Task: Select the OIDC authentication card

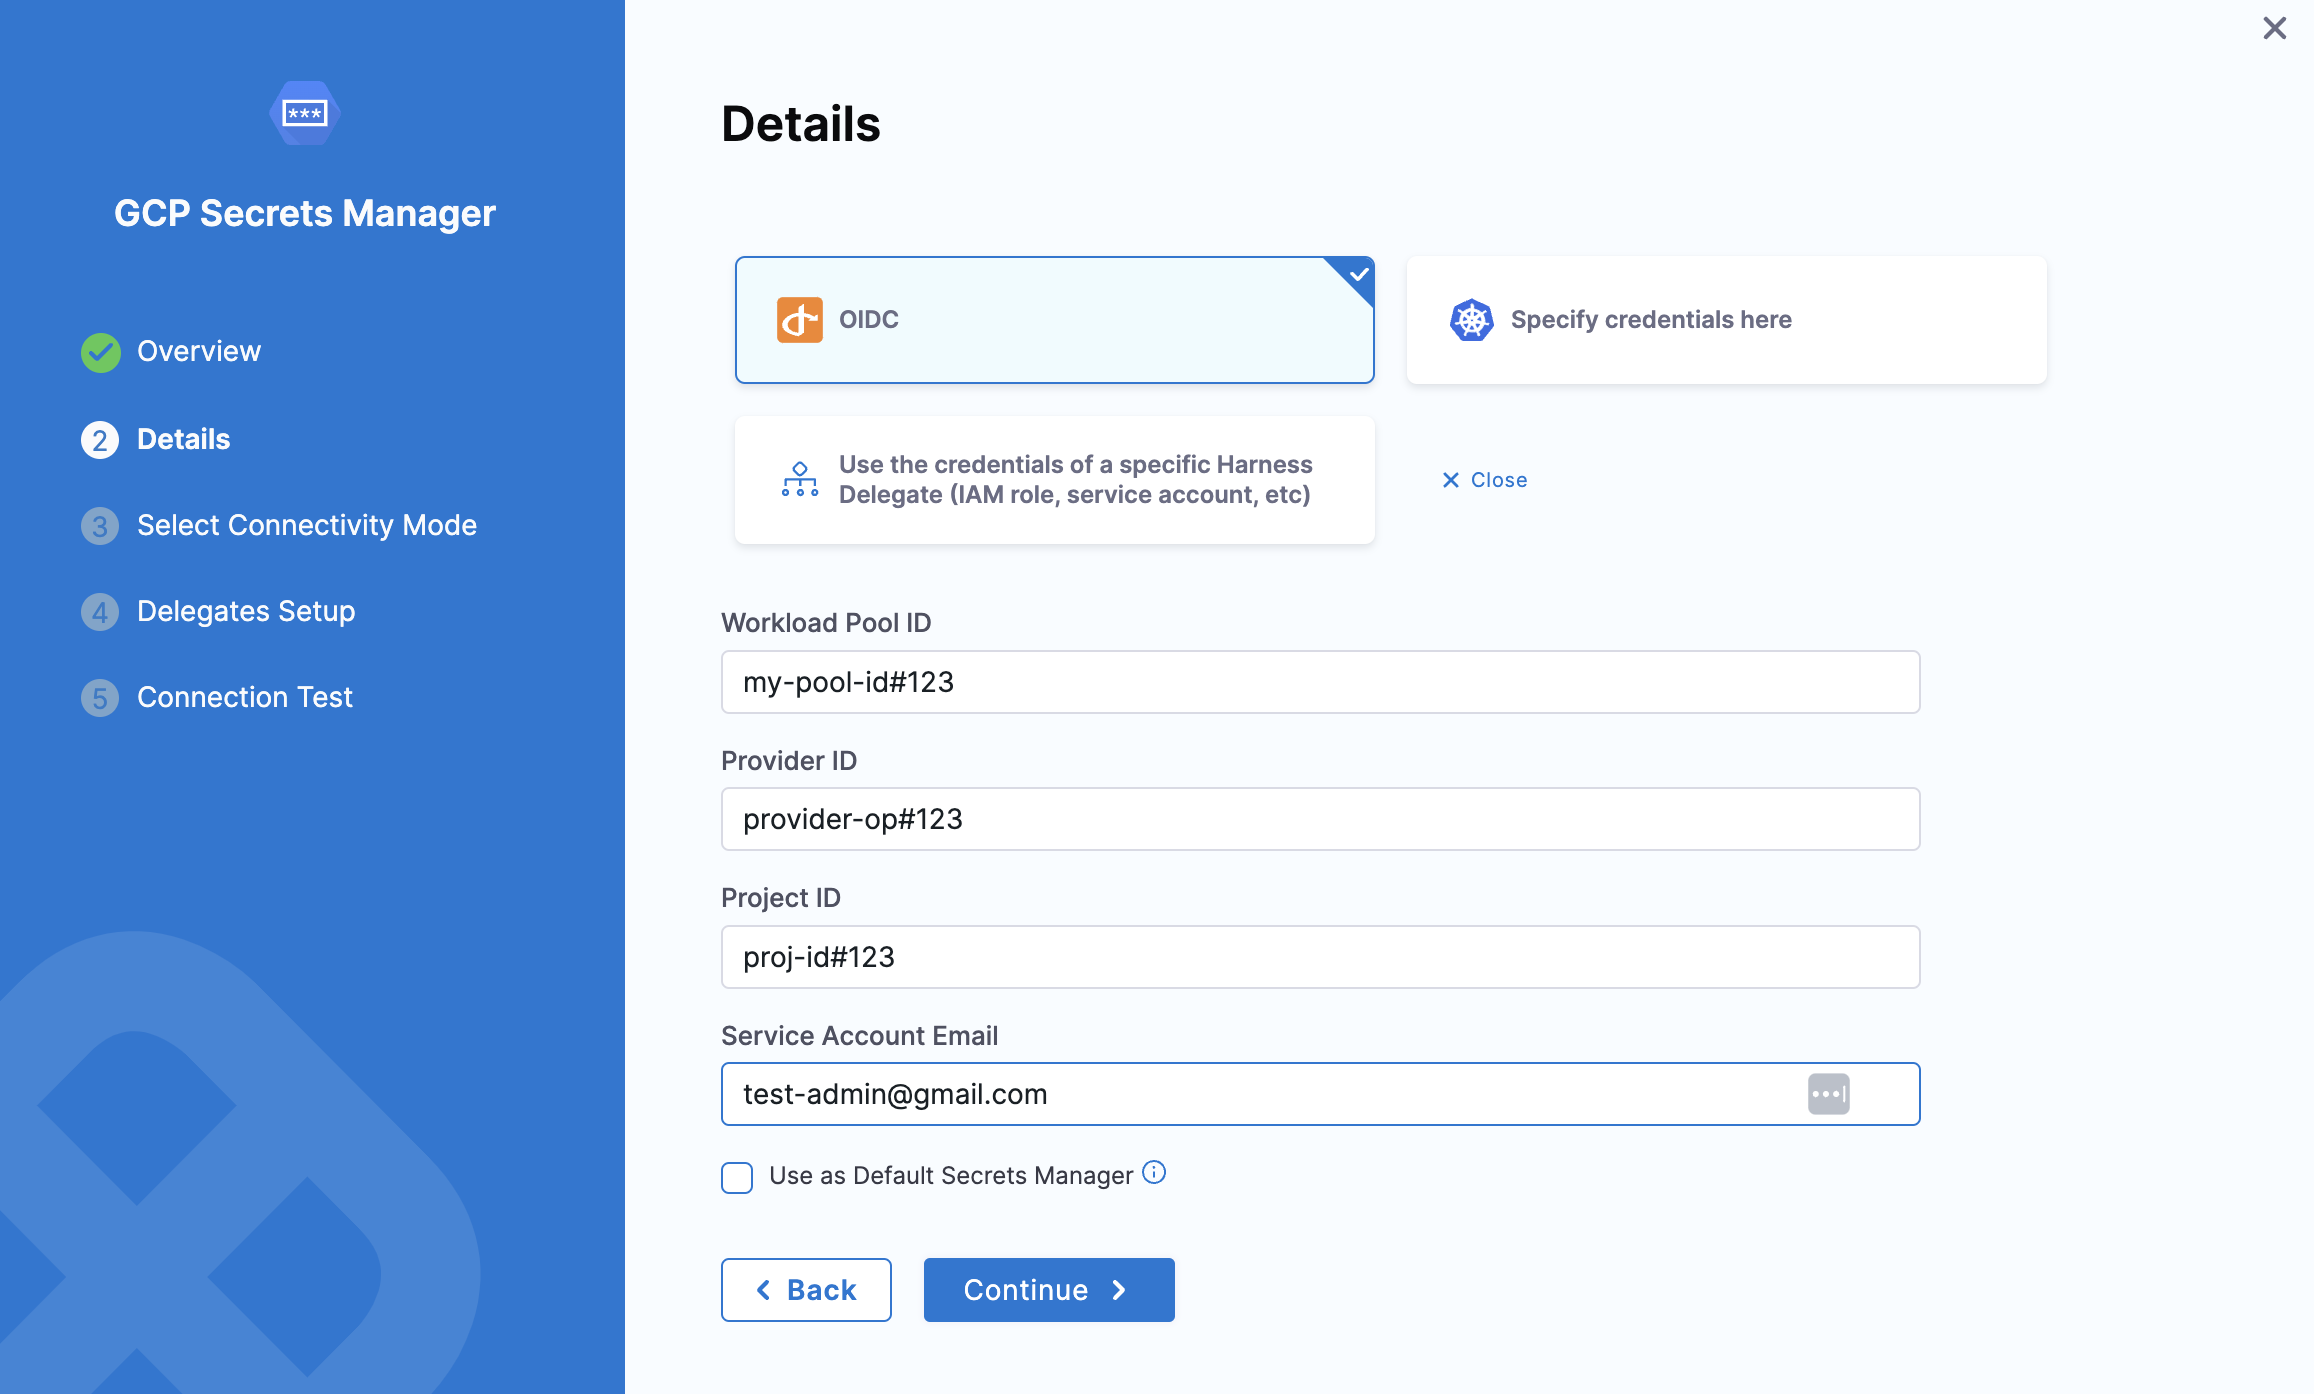Action: [1054, 320]
